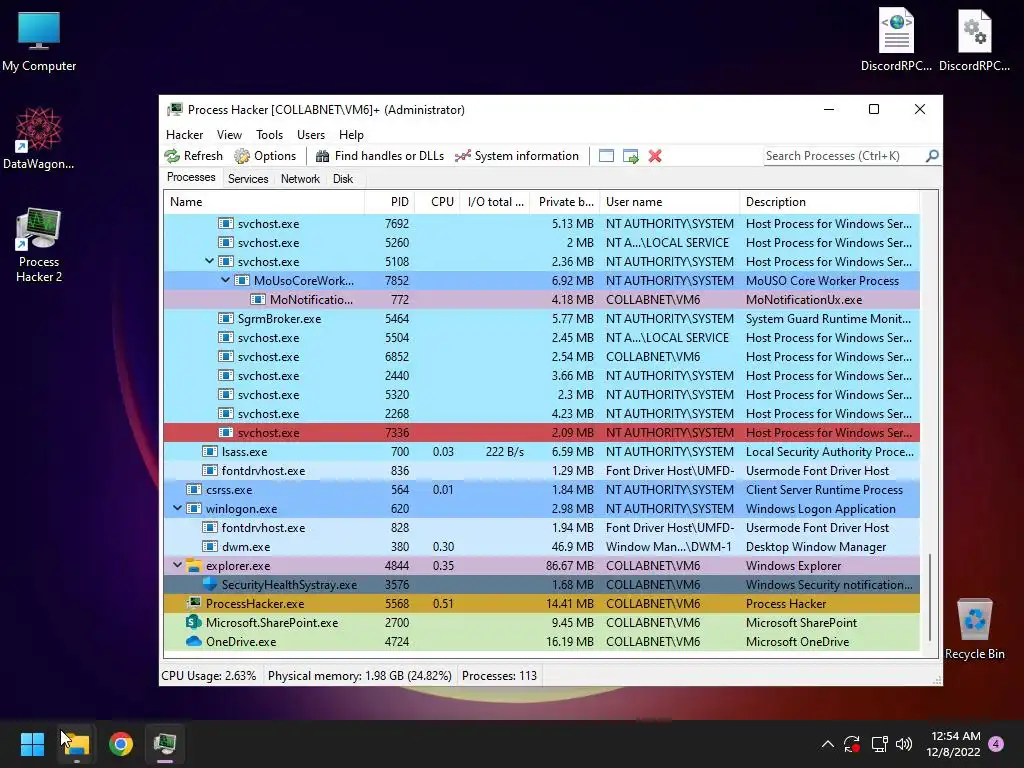Image resolution: width=1024 pixels, height=768 pixels.
Task: Open the View menu
Action: (x=229, y=135)
